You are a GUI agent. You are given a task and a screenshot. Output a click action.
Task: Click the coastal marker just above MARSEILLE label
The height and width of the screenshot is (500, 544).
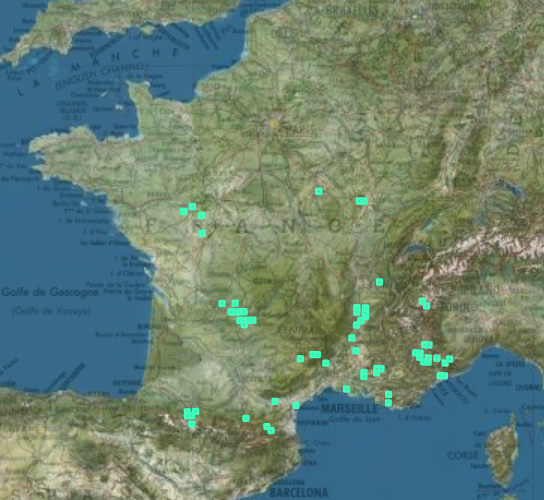click(346, 389)
